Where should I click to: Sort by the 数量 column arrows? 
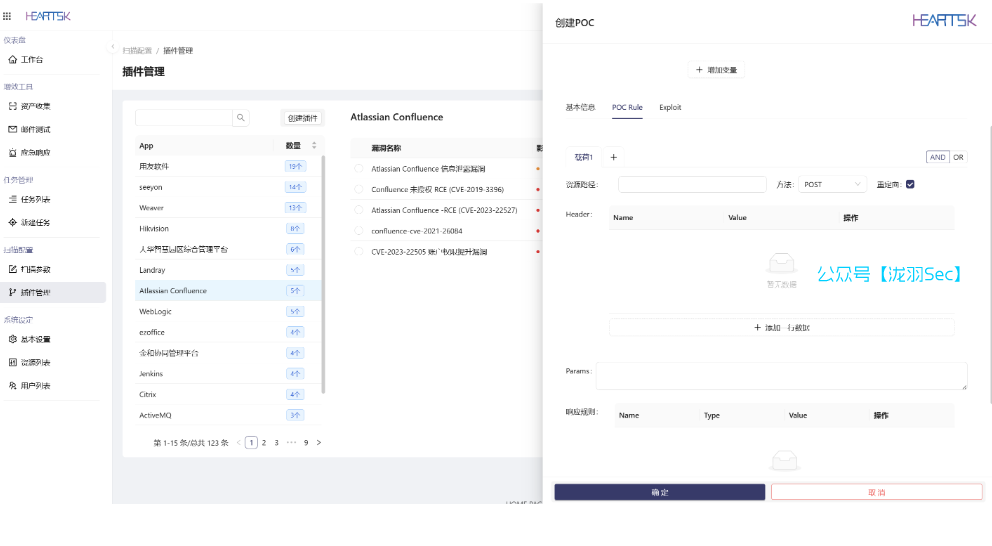pos(314,146)
